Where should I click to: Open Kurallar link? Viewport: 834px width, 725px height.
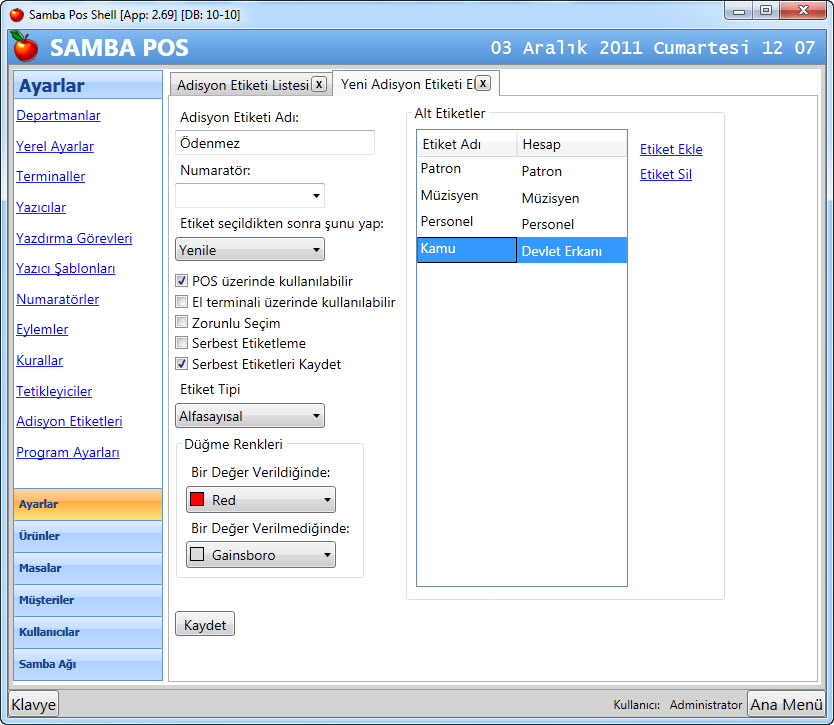pyautogui.click(x=39, y=361)
